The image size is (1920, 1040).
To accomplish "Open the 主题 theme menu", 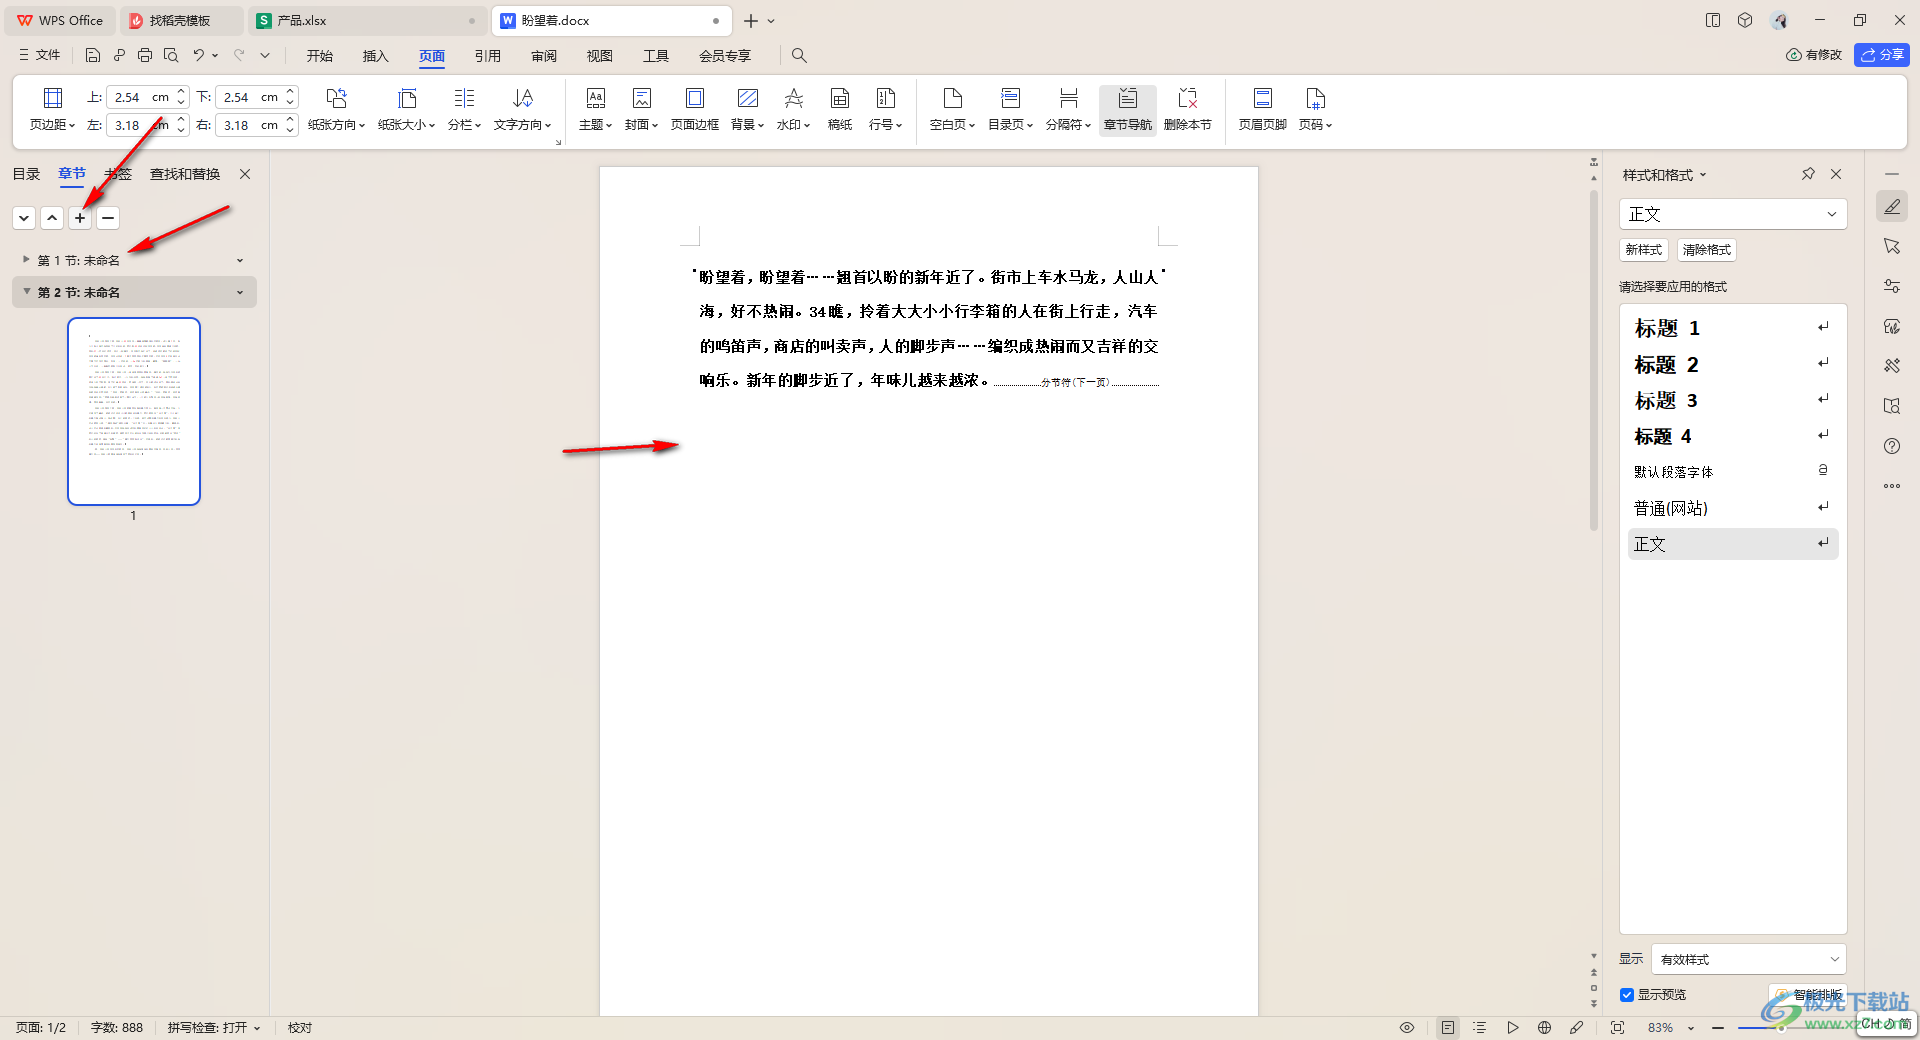I will [x=595, y=109].
